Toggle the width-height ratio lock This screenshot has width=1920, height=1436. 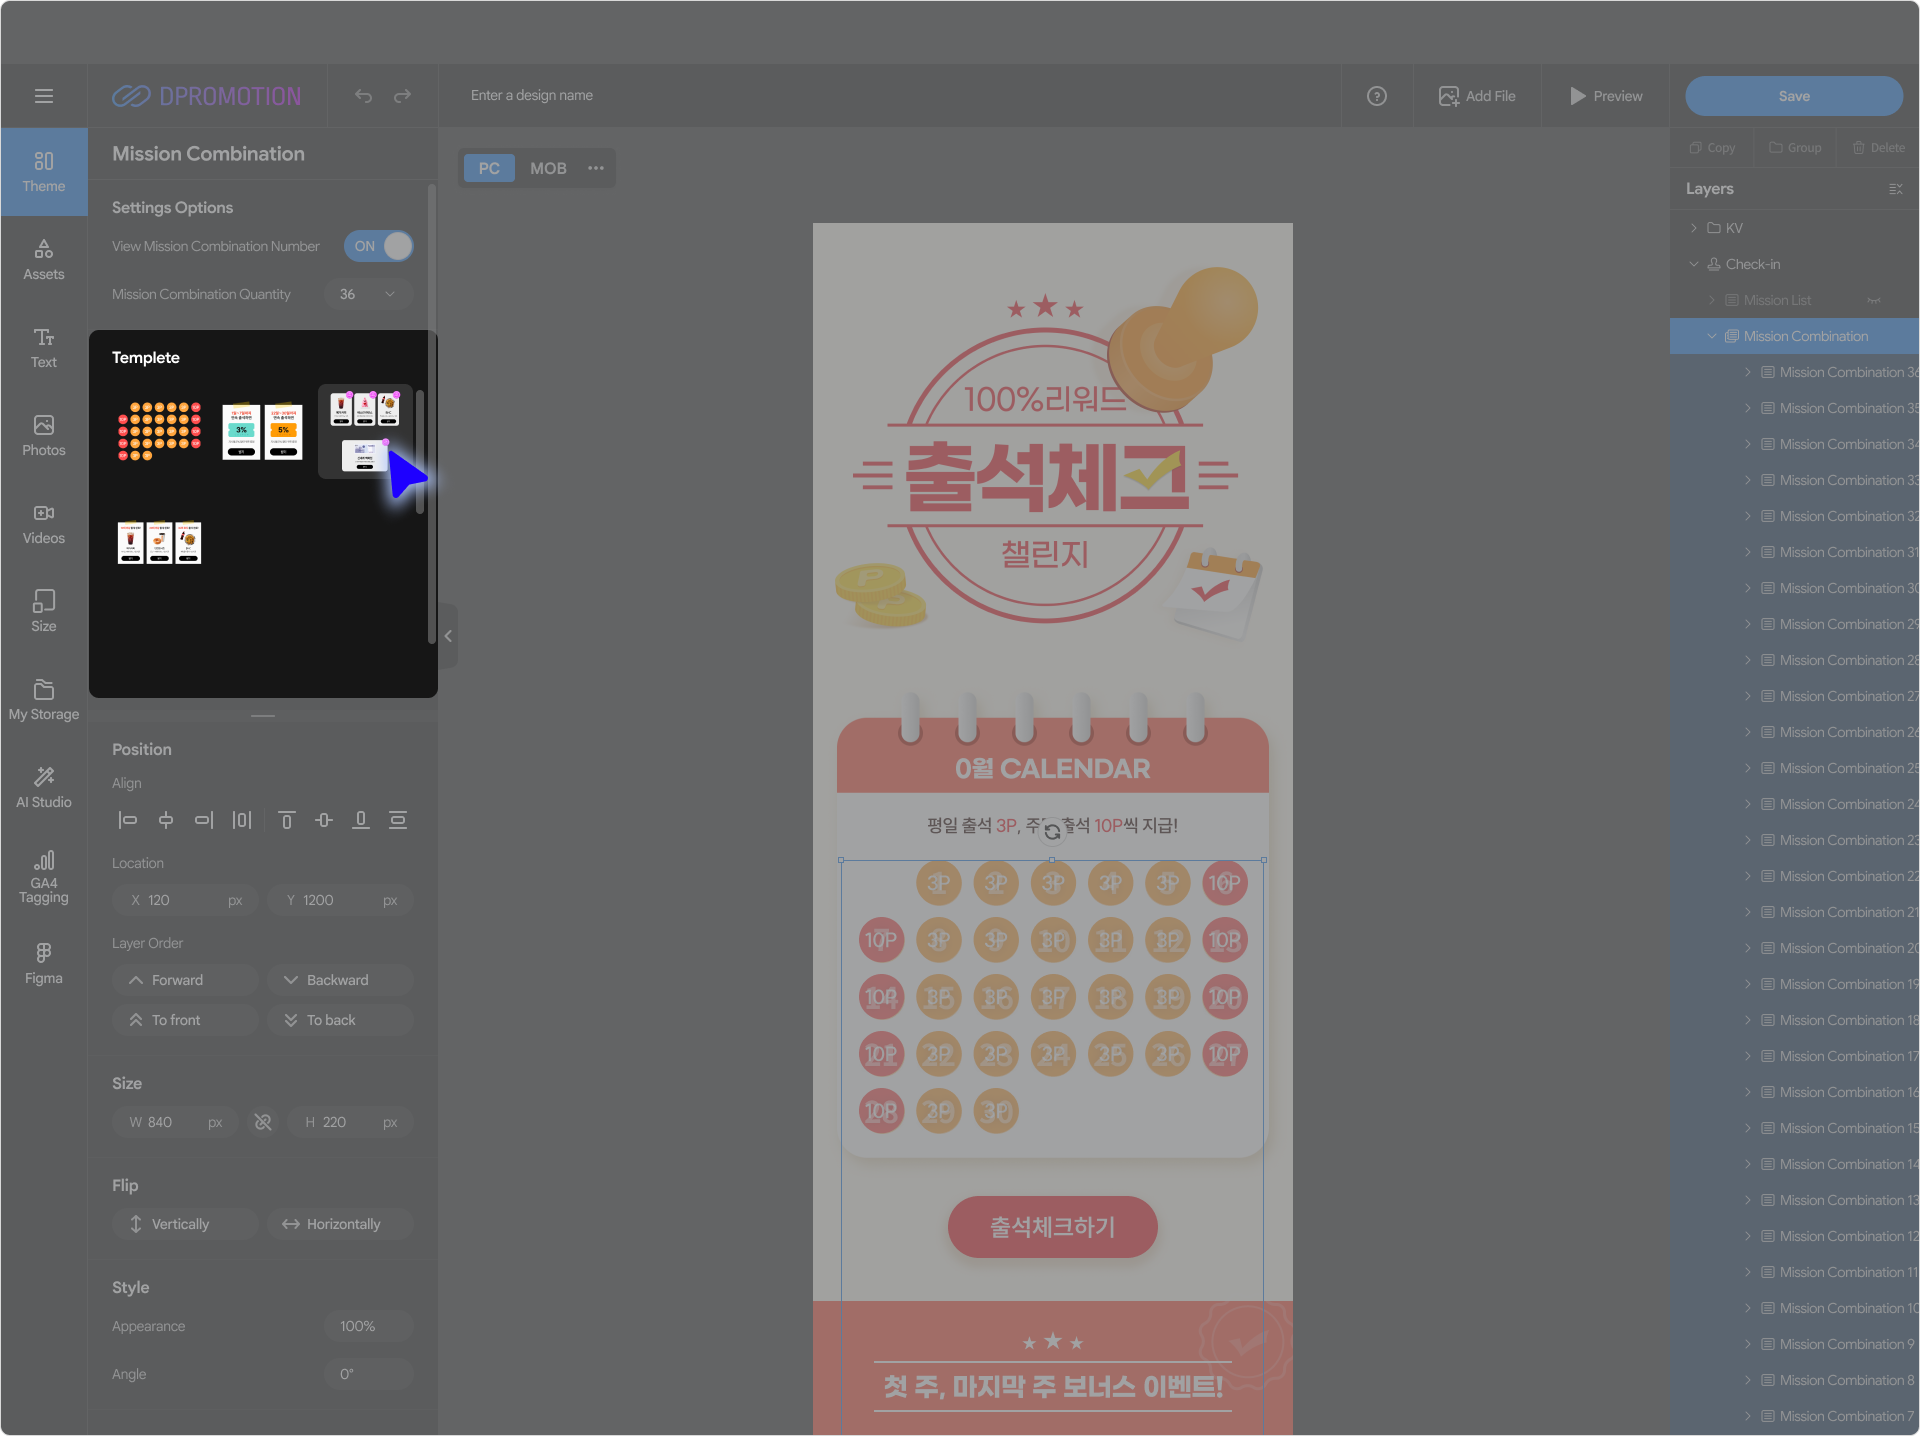[263, 1122]
